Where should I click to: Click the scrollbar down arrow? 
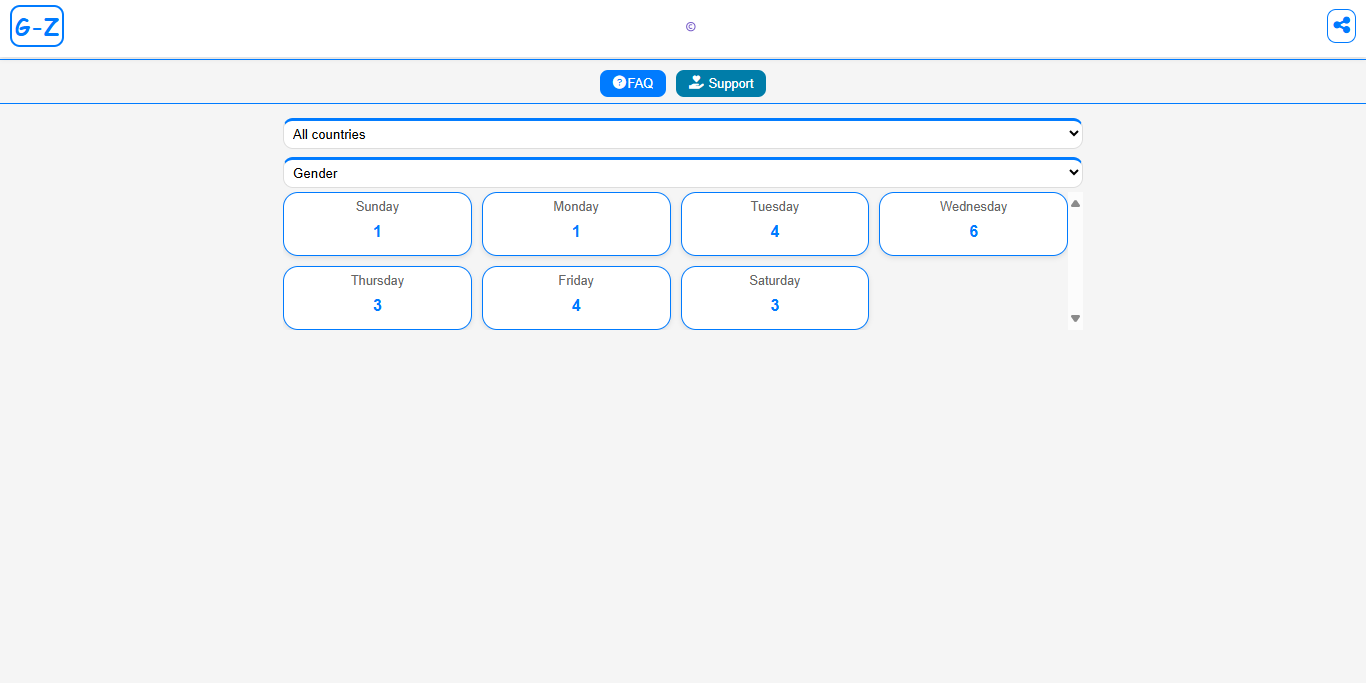(1076, 318)
